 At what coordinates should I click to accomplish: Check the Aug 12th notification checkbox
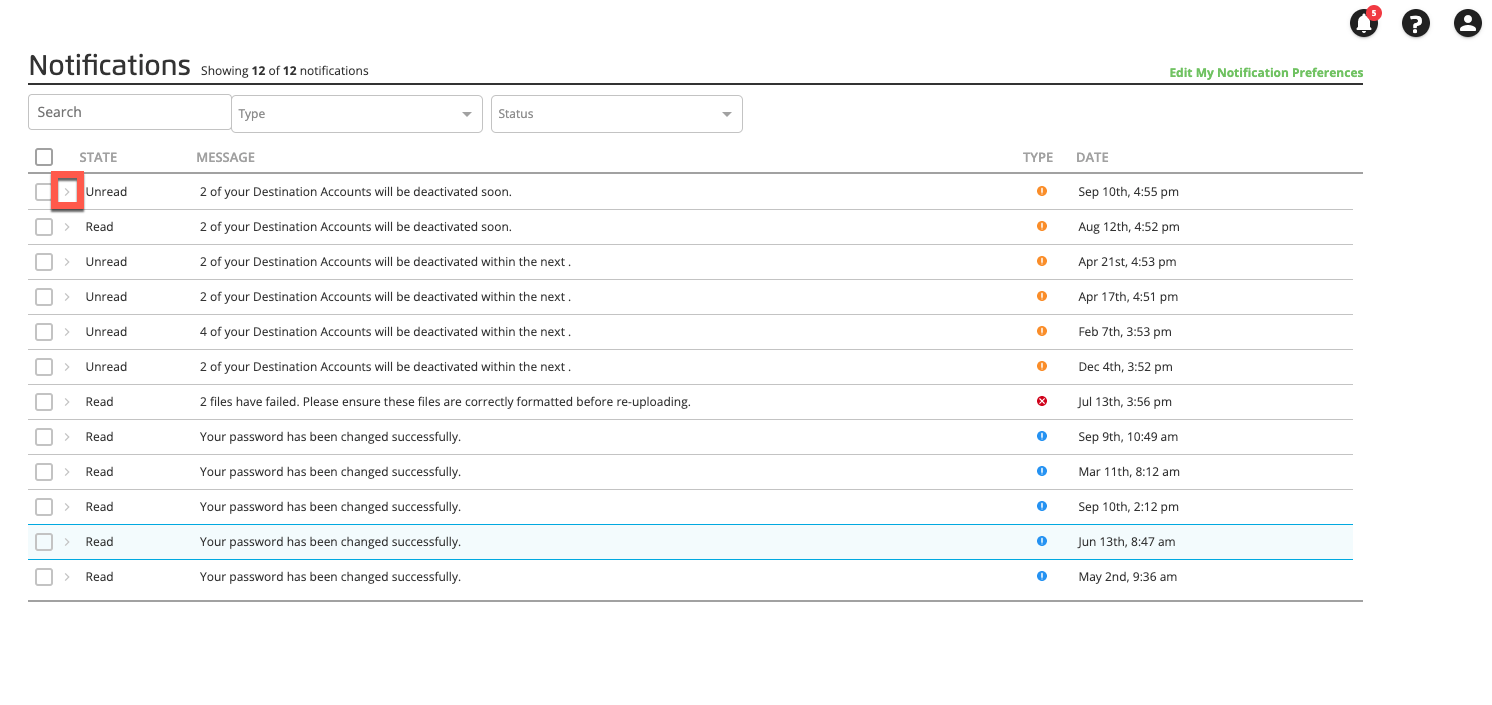tap(44, 227)
